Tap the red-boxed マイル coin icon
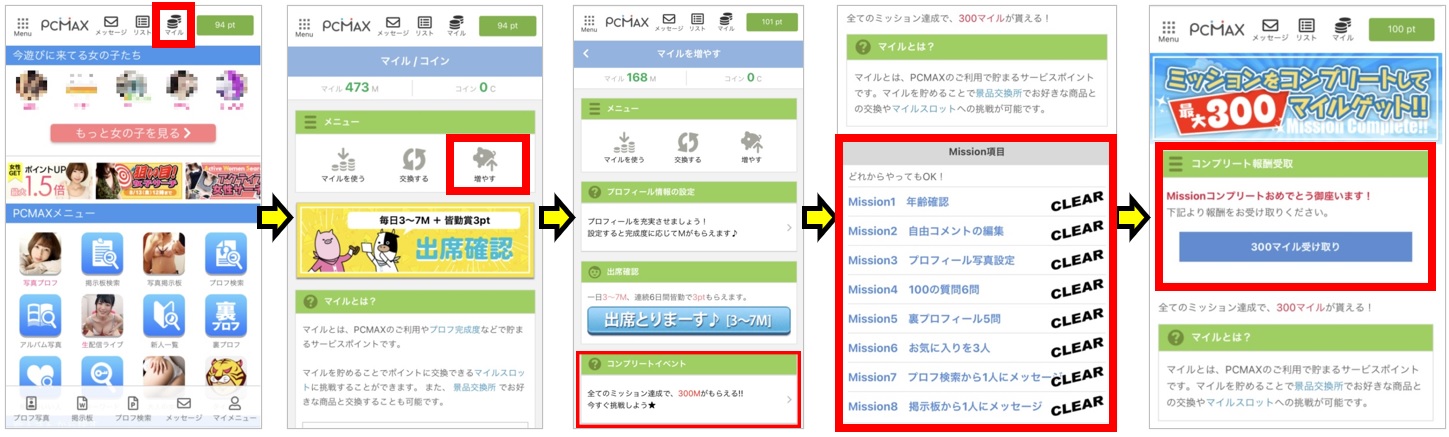 click(175, 24)
